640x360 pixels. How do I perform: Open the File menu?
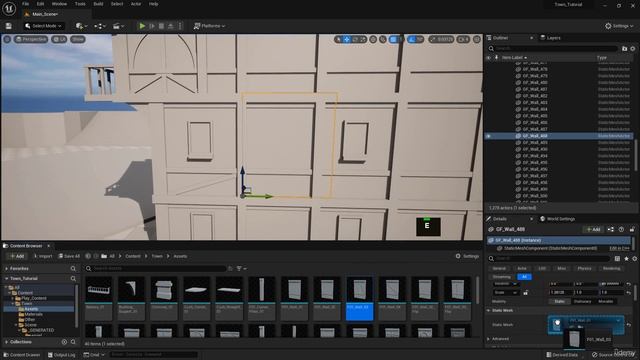click(26, 4)
